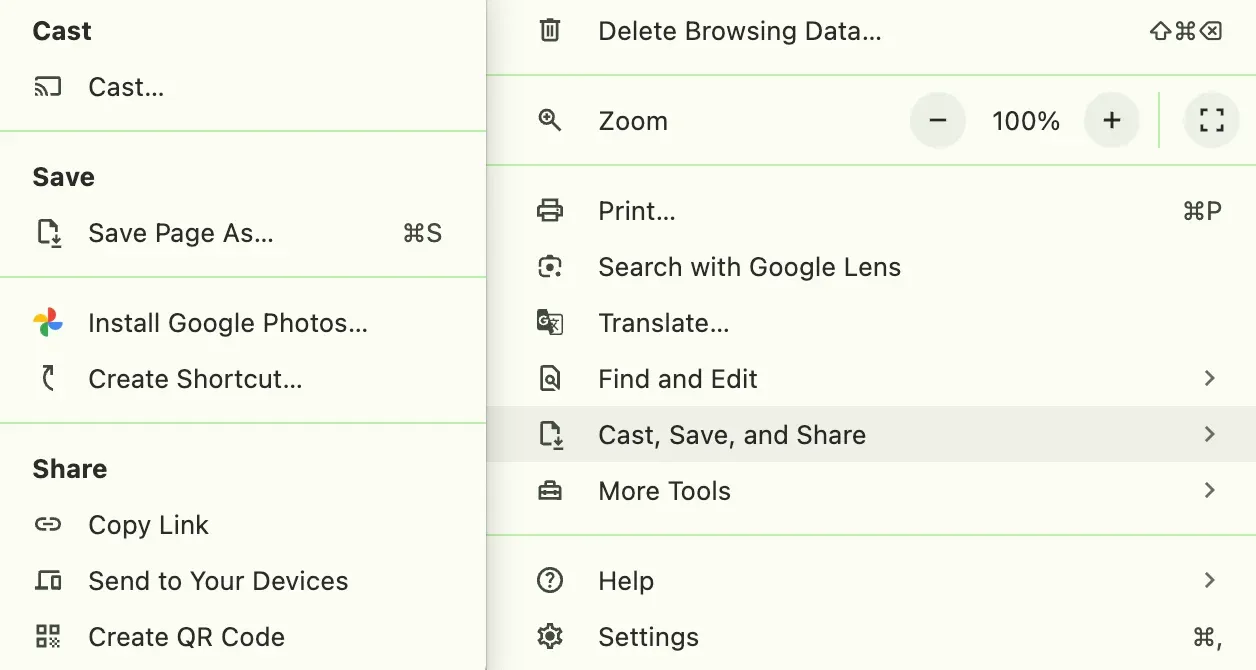Choose Delete Browsing Data…
The image size is (1256, 670).
point(871,31)
